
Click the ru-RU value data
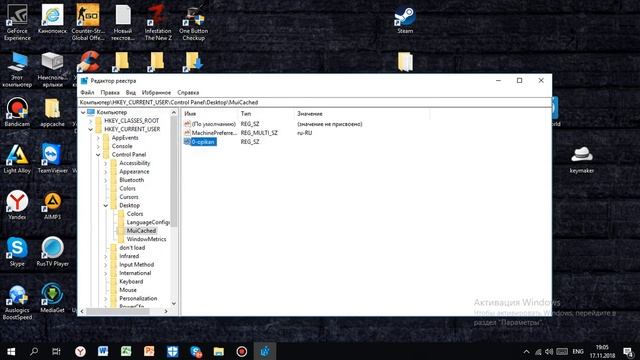(304, 133)
